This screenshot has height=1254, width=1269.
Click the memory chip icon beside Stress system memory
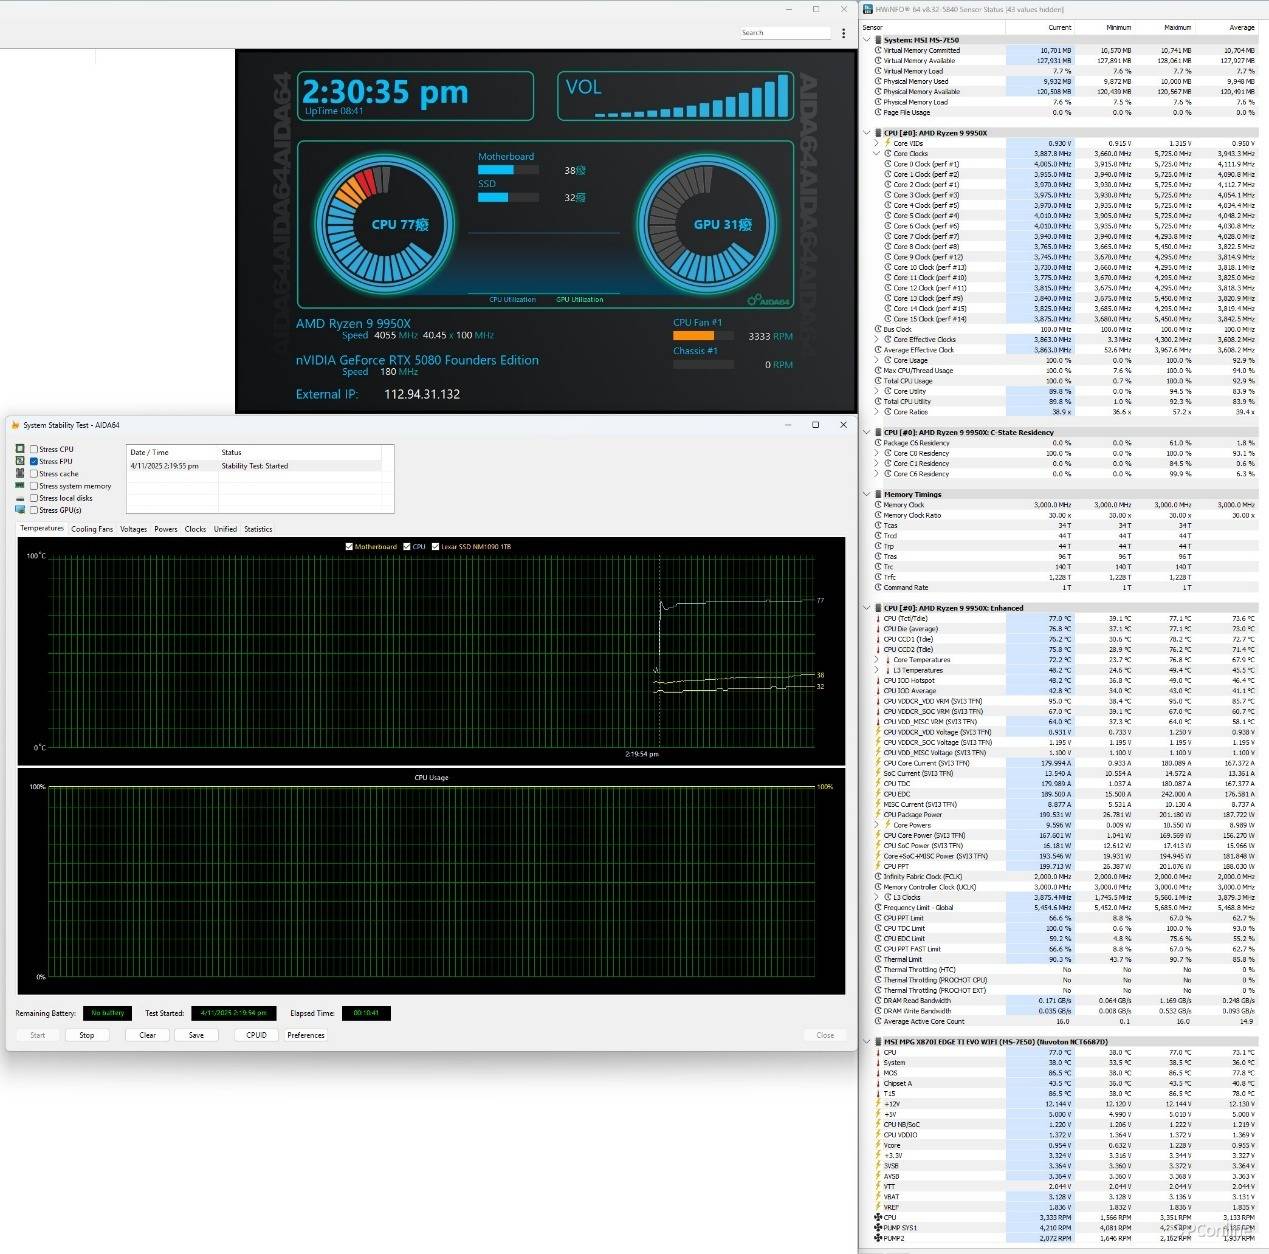(x=20, y=486)
